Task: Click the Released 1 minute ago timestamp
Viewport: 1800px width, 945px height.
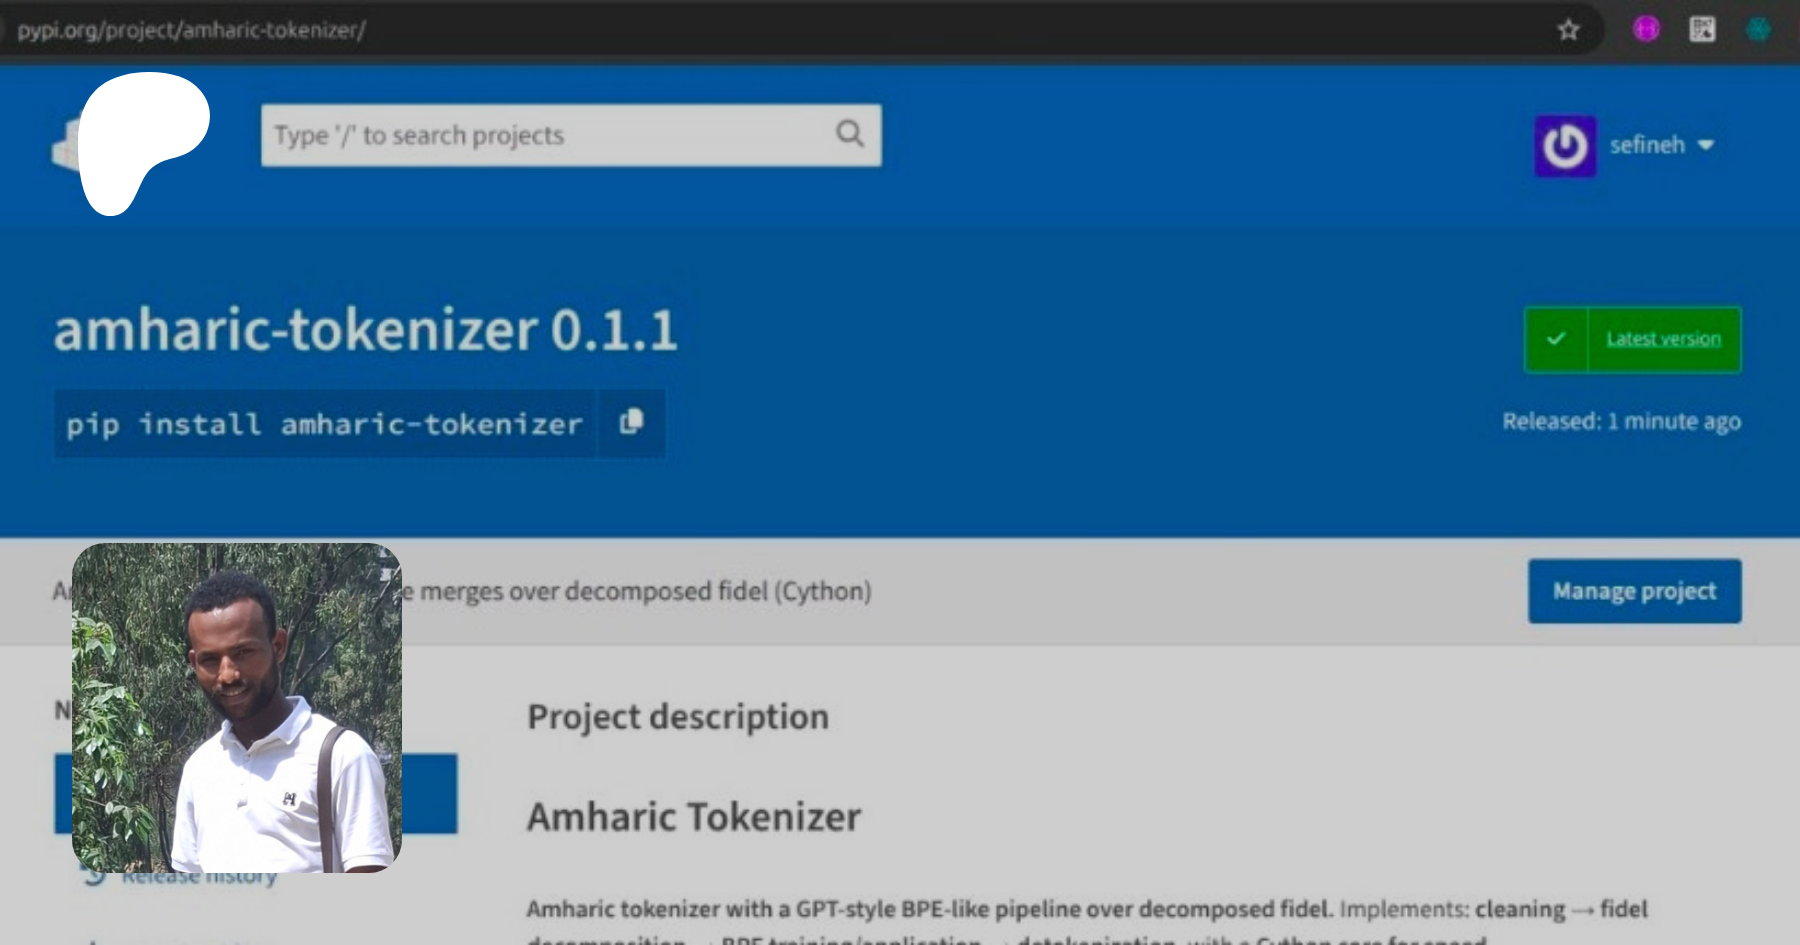Action: tap(1621, 422)
